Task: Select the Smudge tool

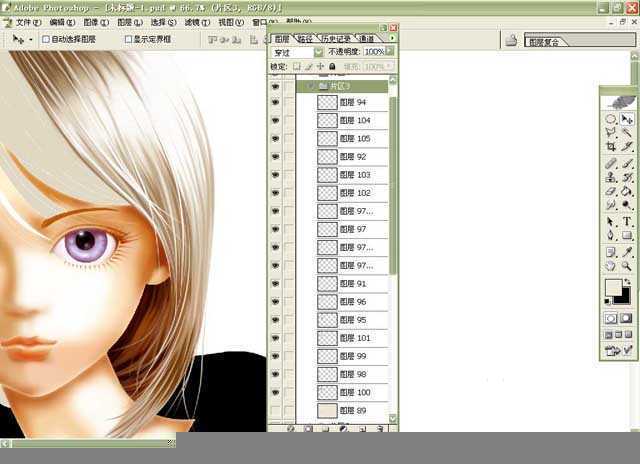Action: 611,204
